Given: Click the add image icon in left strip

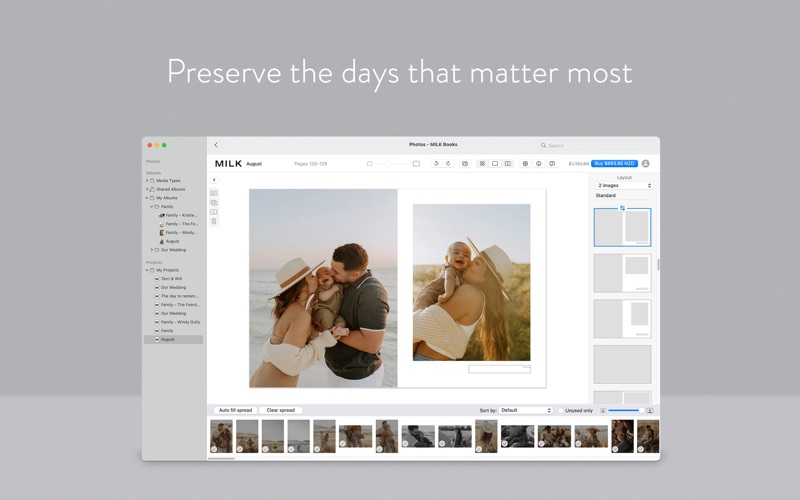Looking at the screenshot, I should tap(214, 203).
